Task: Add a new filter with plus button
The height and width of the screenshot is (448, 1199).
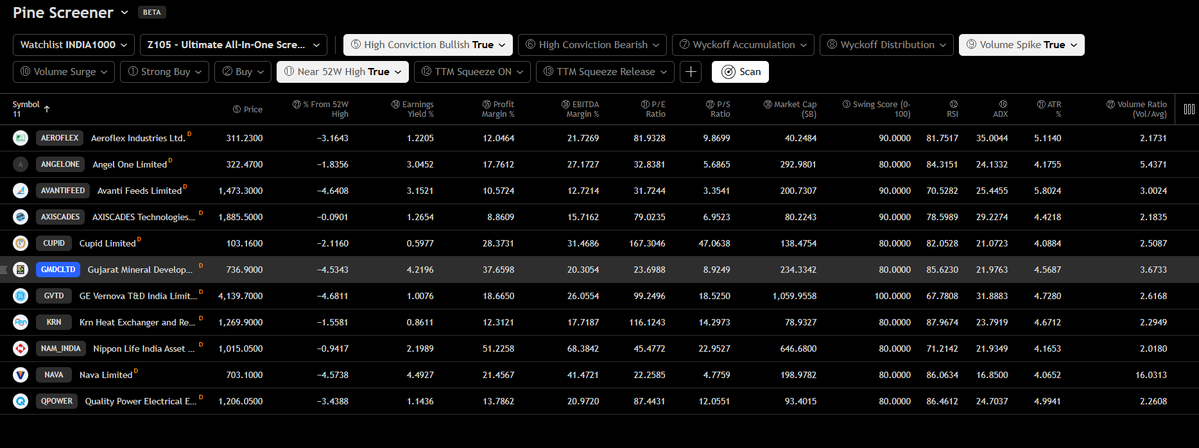Action: 690,72
